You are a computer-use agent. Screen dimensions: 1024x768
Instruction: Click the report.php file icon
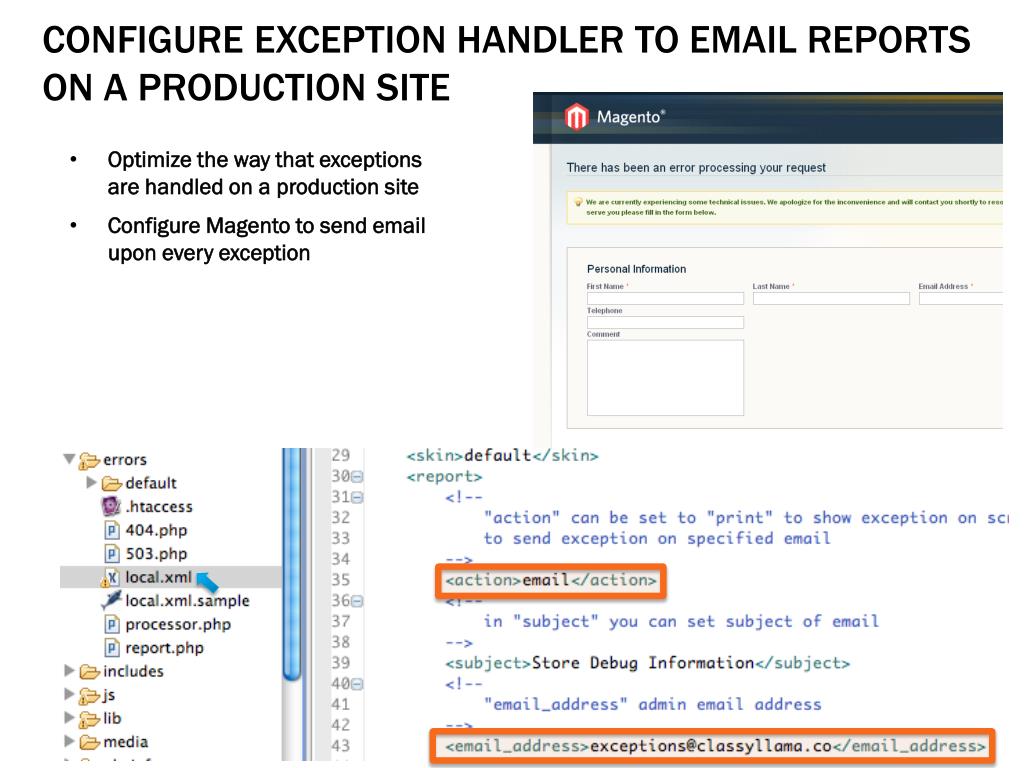112,648
